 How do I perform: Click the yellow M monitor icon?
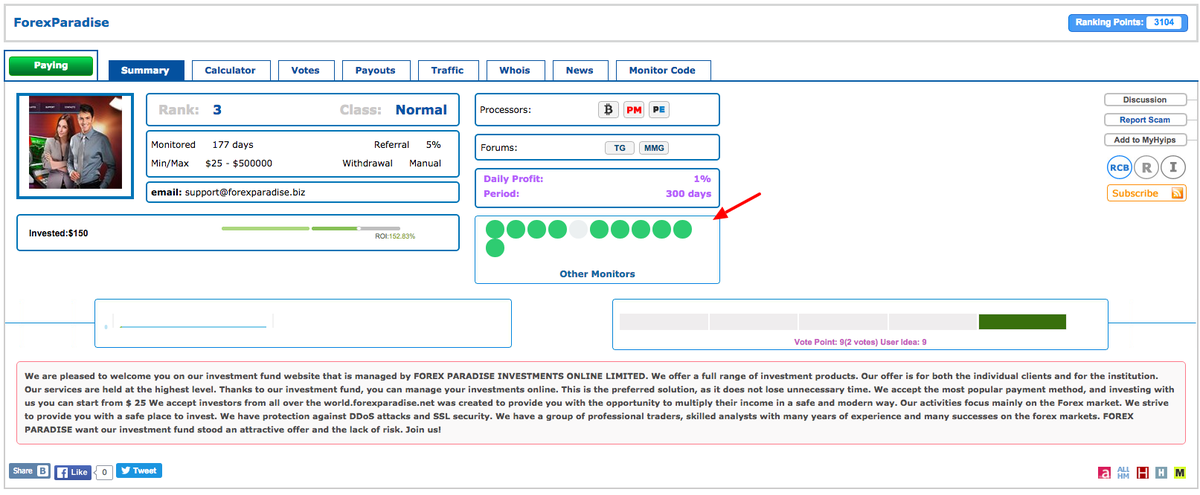coord(1180,474)
